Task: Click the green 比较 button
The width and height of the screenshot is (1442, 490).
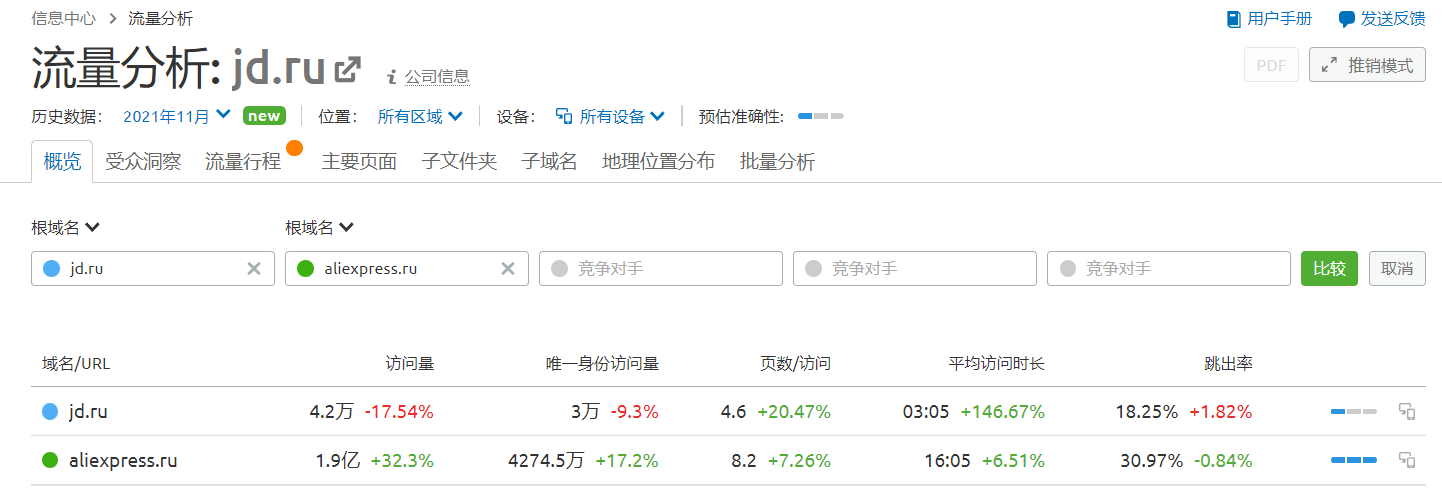Action: (1329, 268)
